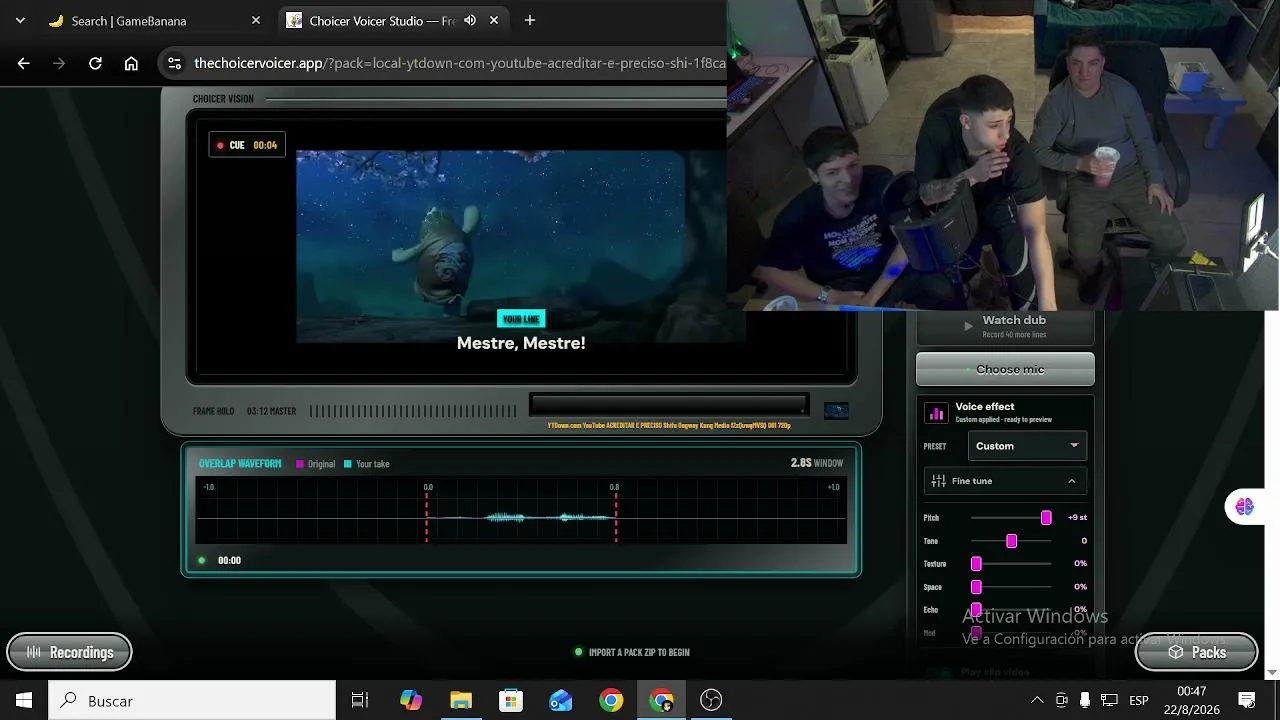Click the video thumbnail beside the master bar
1280x720 pixels.
(836, 410)
